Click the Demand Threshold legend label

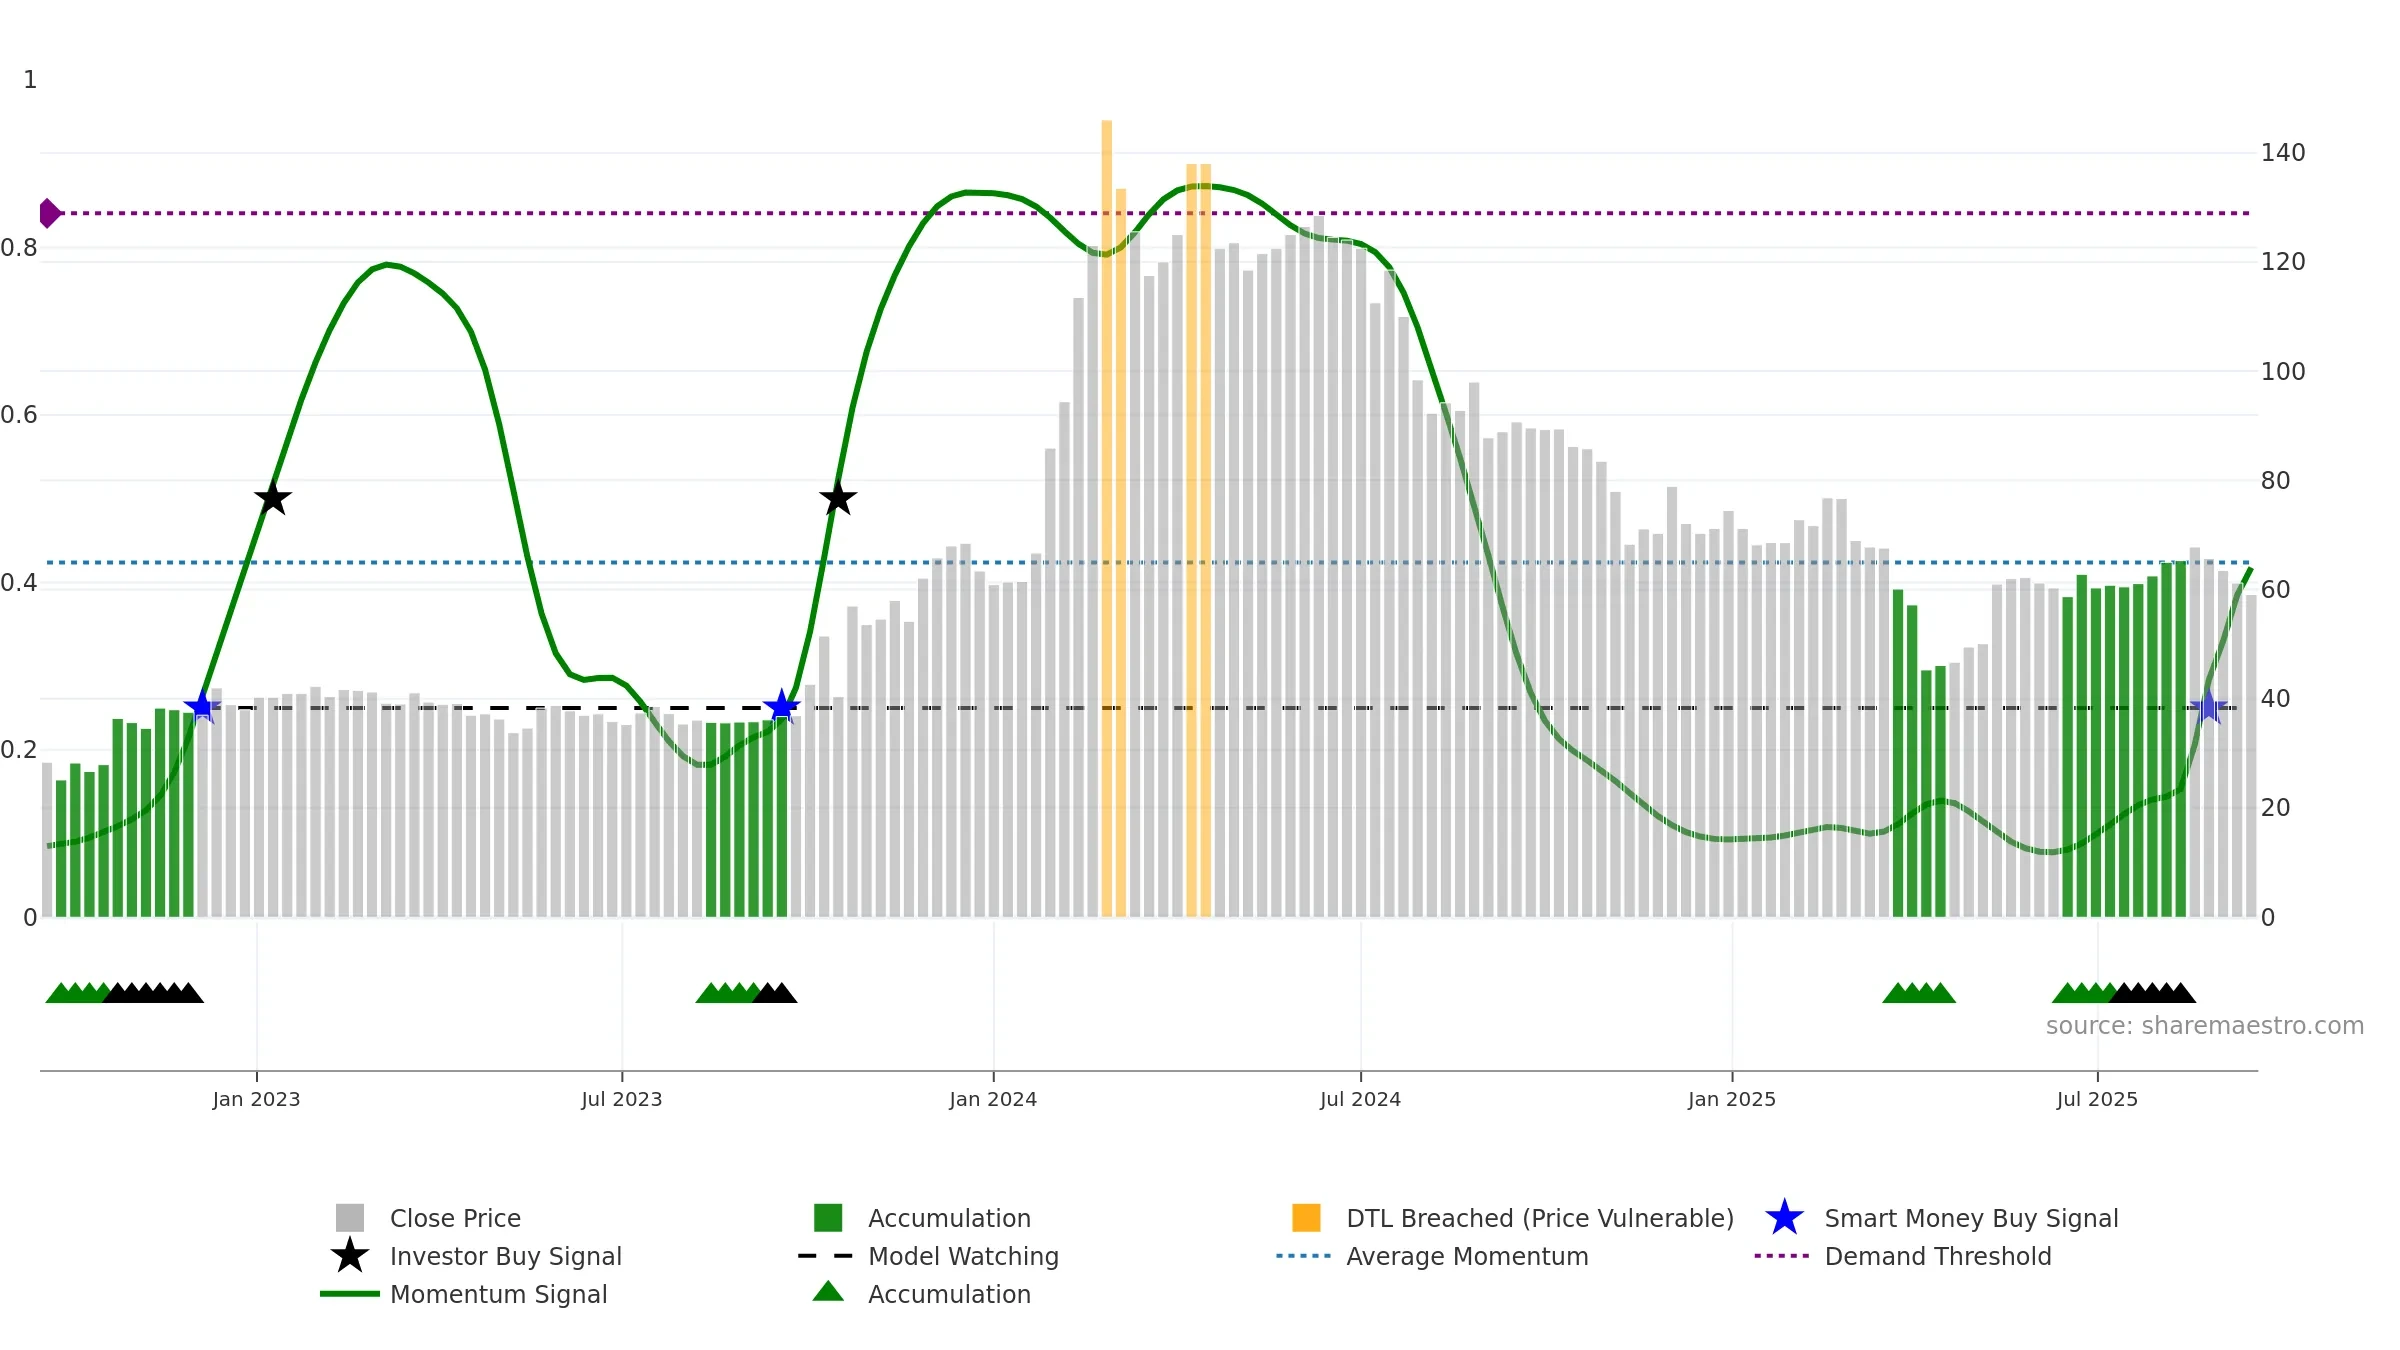coord(1938,1256)
